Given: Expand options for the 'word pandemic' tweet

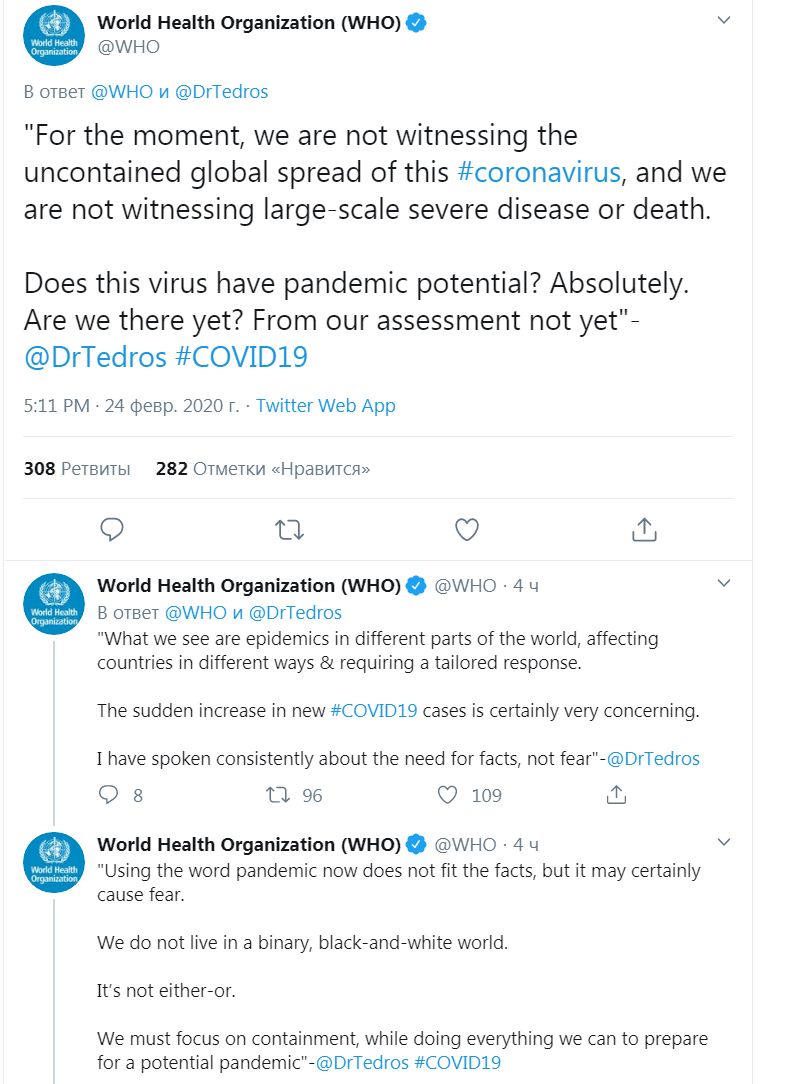Looking at the screenshot, I should [x=725, y=843].
